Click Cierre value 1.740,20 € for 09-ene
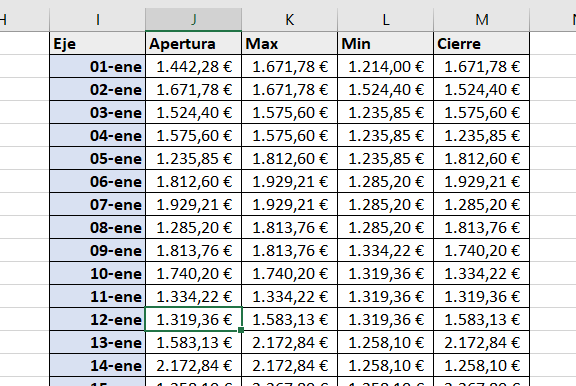The image size is (576, 386). coord(482,250)
